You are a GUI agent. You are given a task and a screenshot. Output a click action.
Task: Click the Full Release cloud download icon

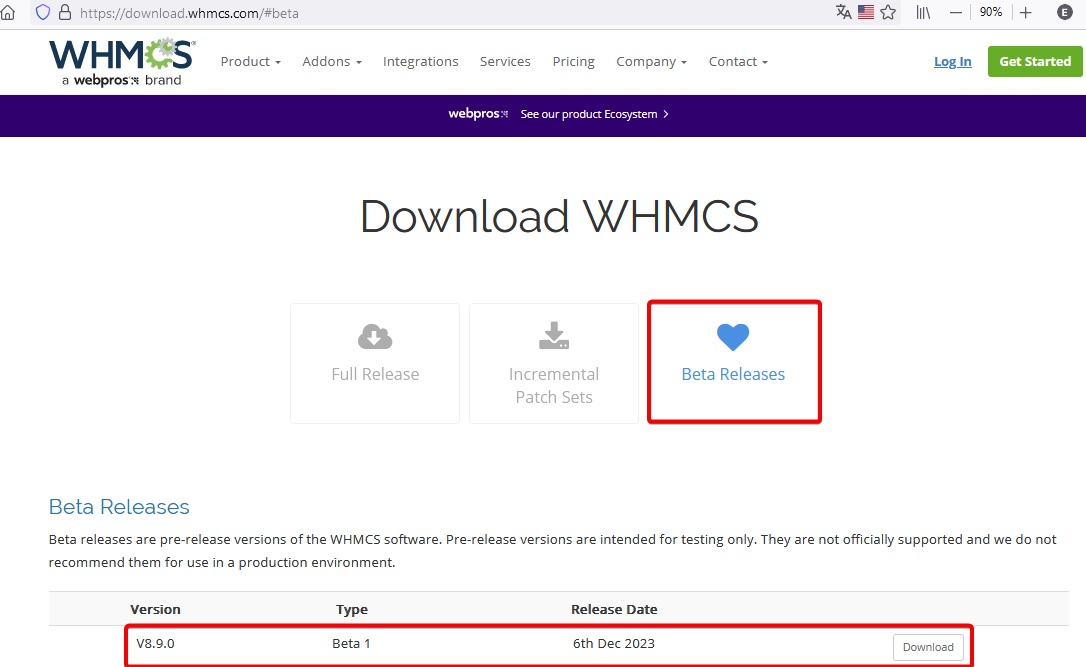point(375,337)
